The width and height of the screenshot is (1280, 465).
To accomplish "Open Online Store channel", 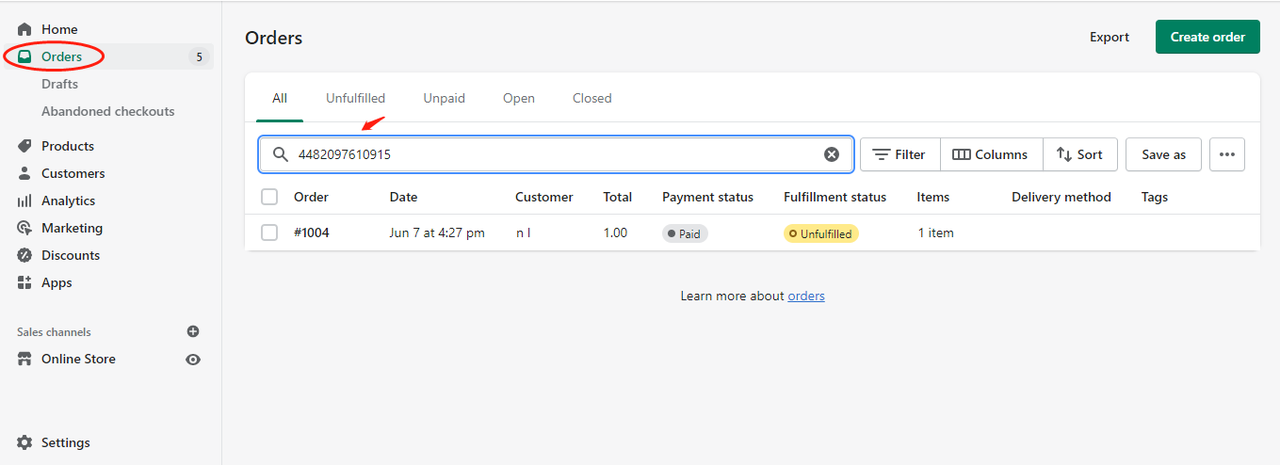I will pyautogui.click(x=78, y=359).
